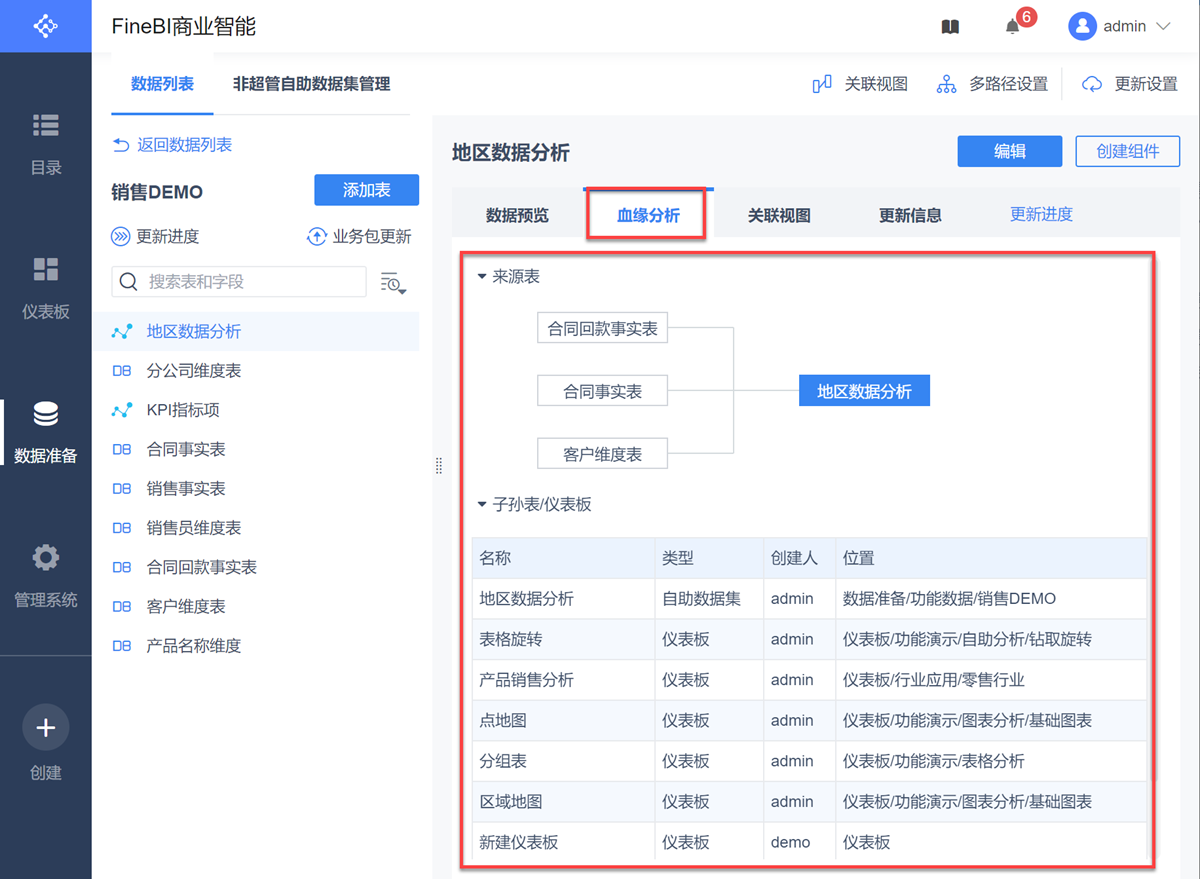1200x879 pixels.
Task: Click the admin user avatar icon
Action: point(1082,27)
